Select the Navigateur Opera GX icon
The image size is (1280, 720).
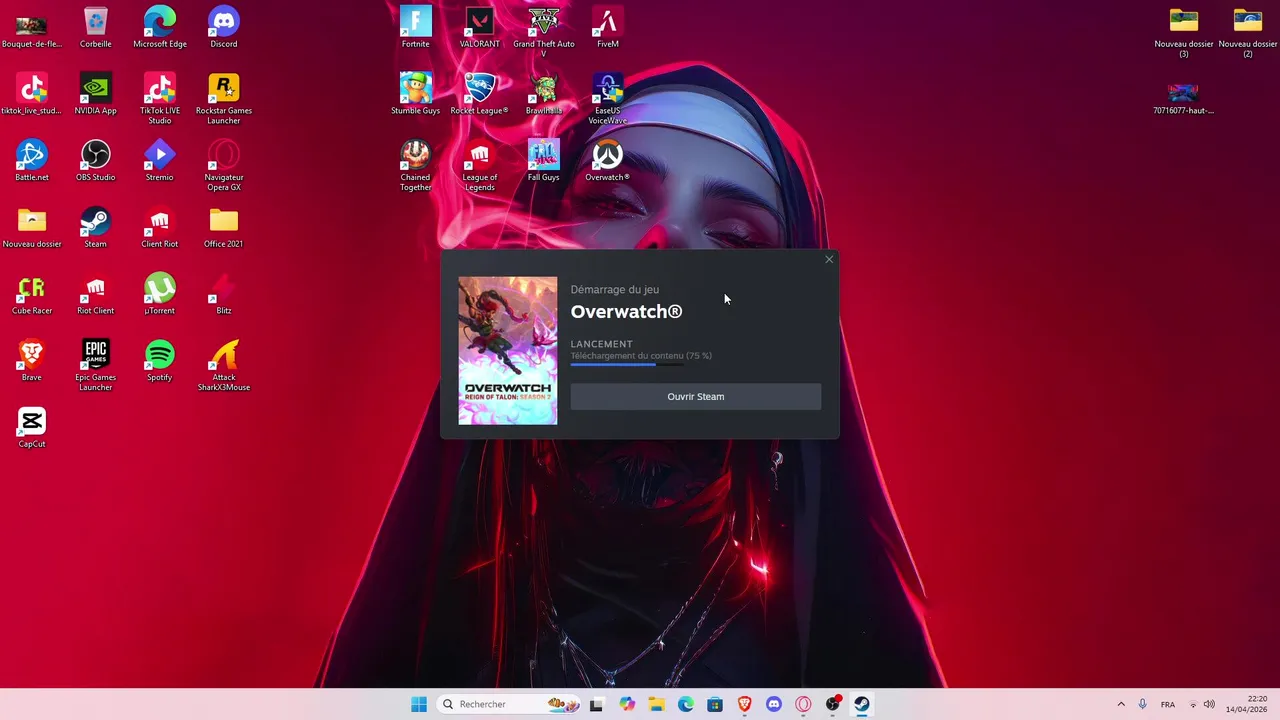pyautogui.click(x=224, y=165)
